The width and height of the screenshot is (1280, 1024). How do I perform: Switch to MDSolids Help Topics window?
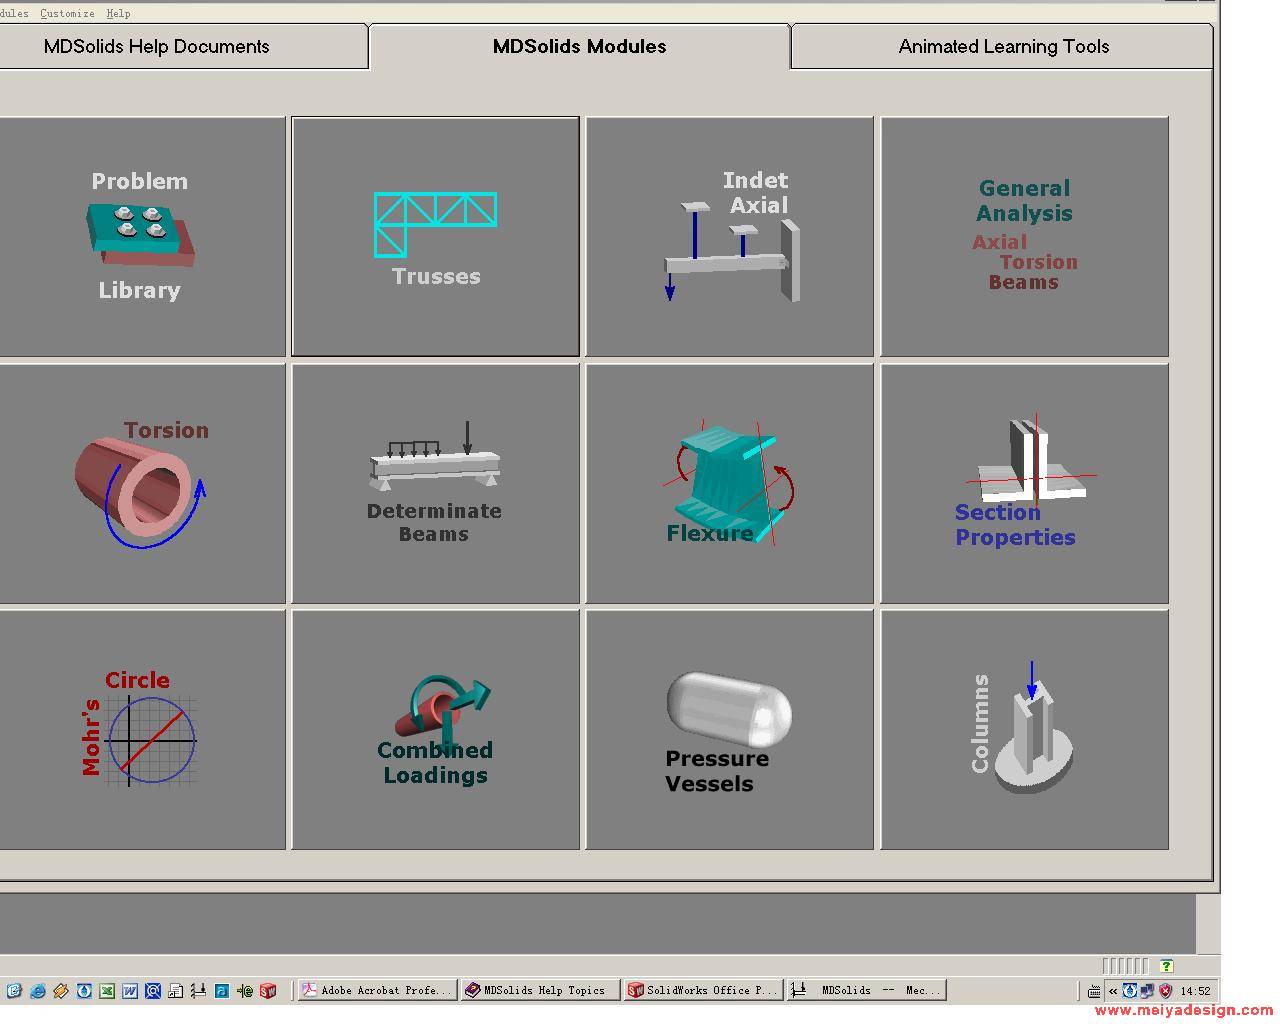point(540,990)
